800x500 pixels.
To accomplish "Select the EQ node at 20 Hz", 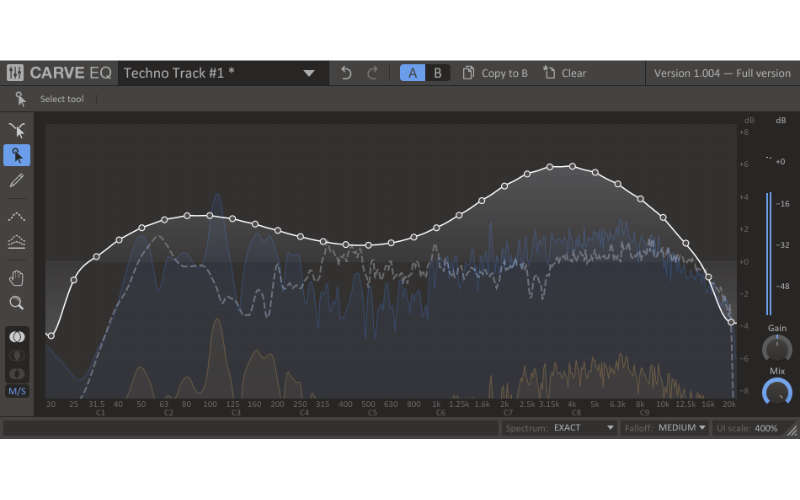I will coord(51,336).
